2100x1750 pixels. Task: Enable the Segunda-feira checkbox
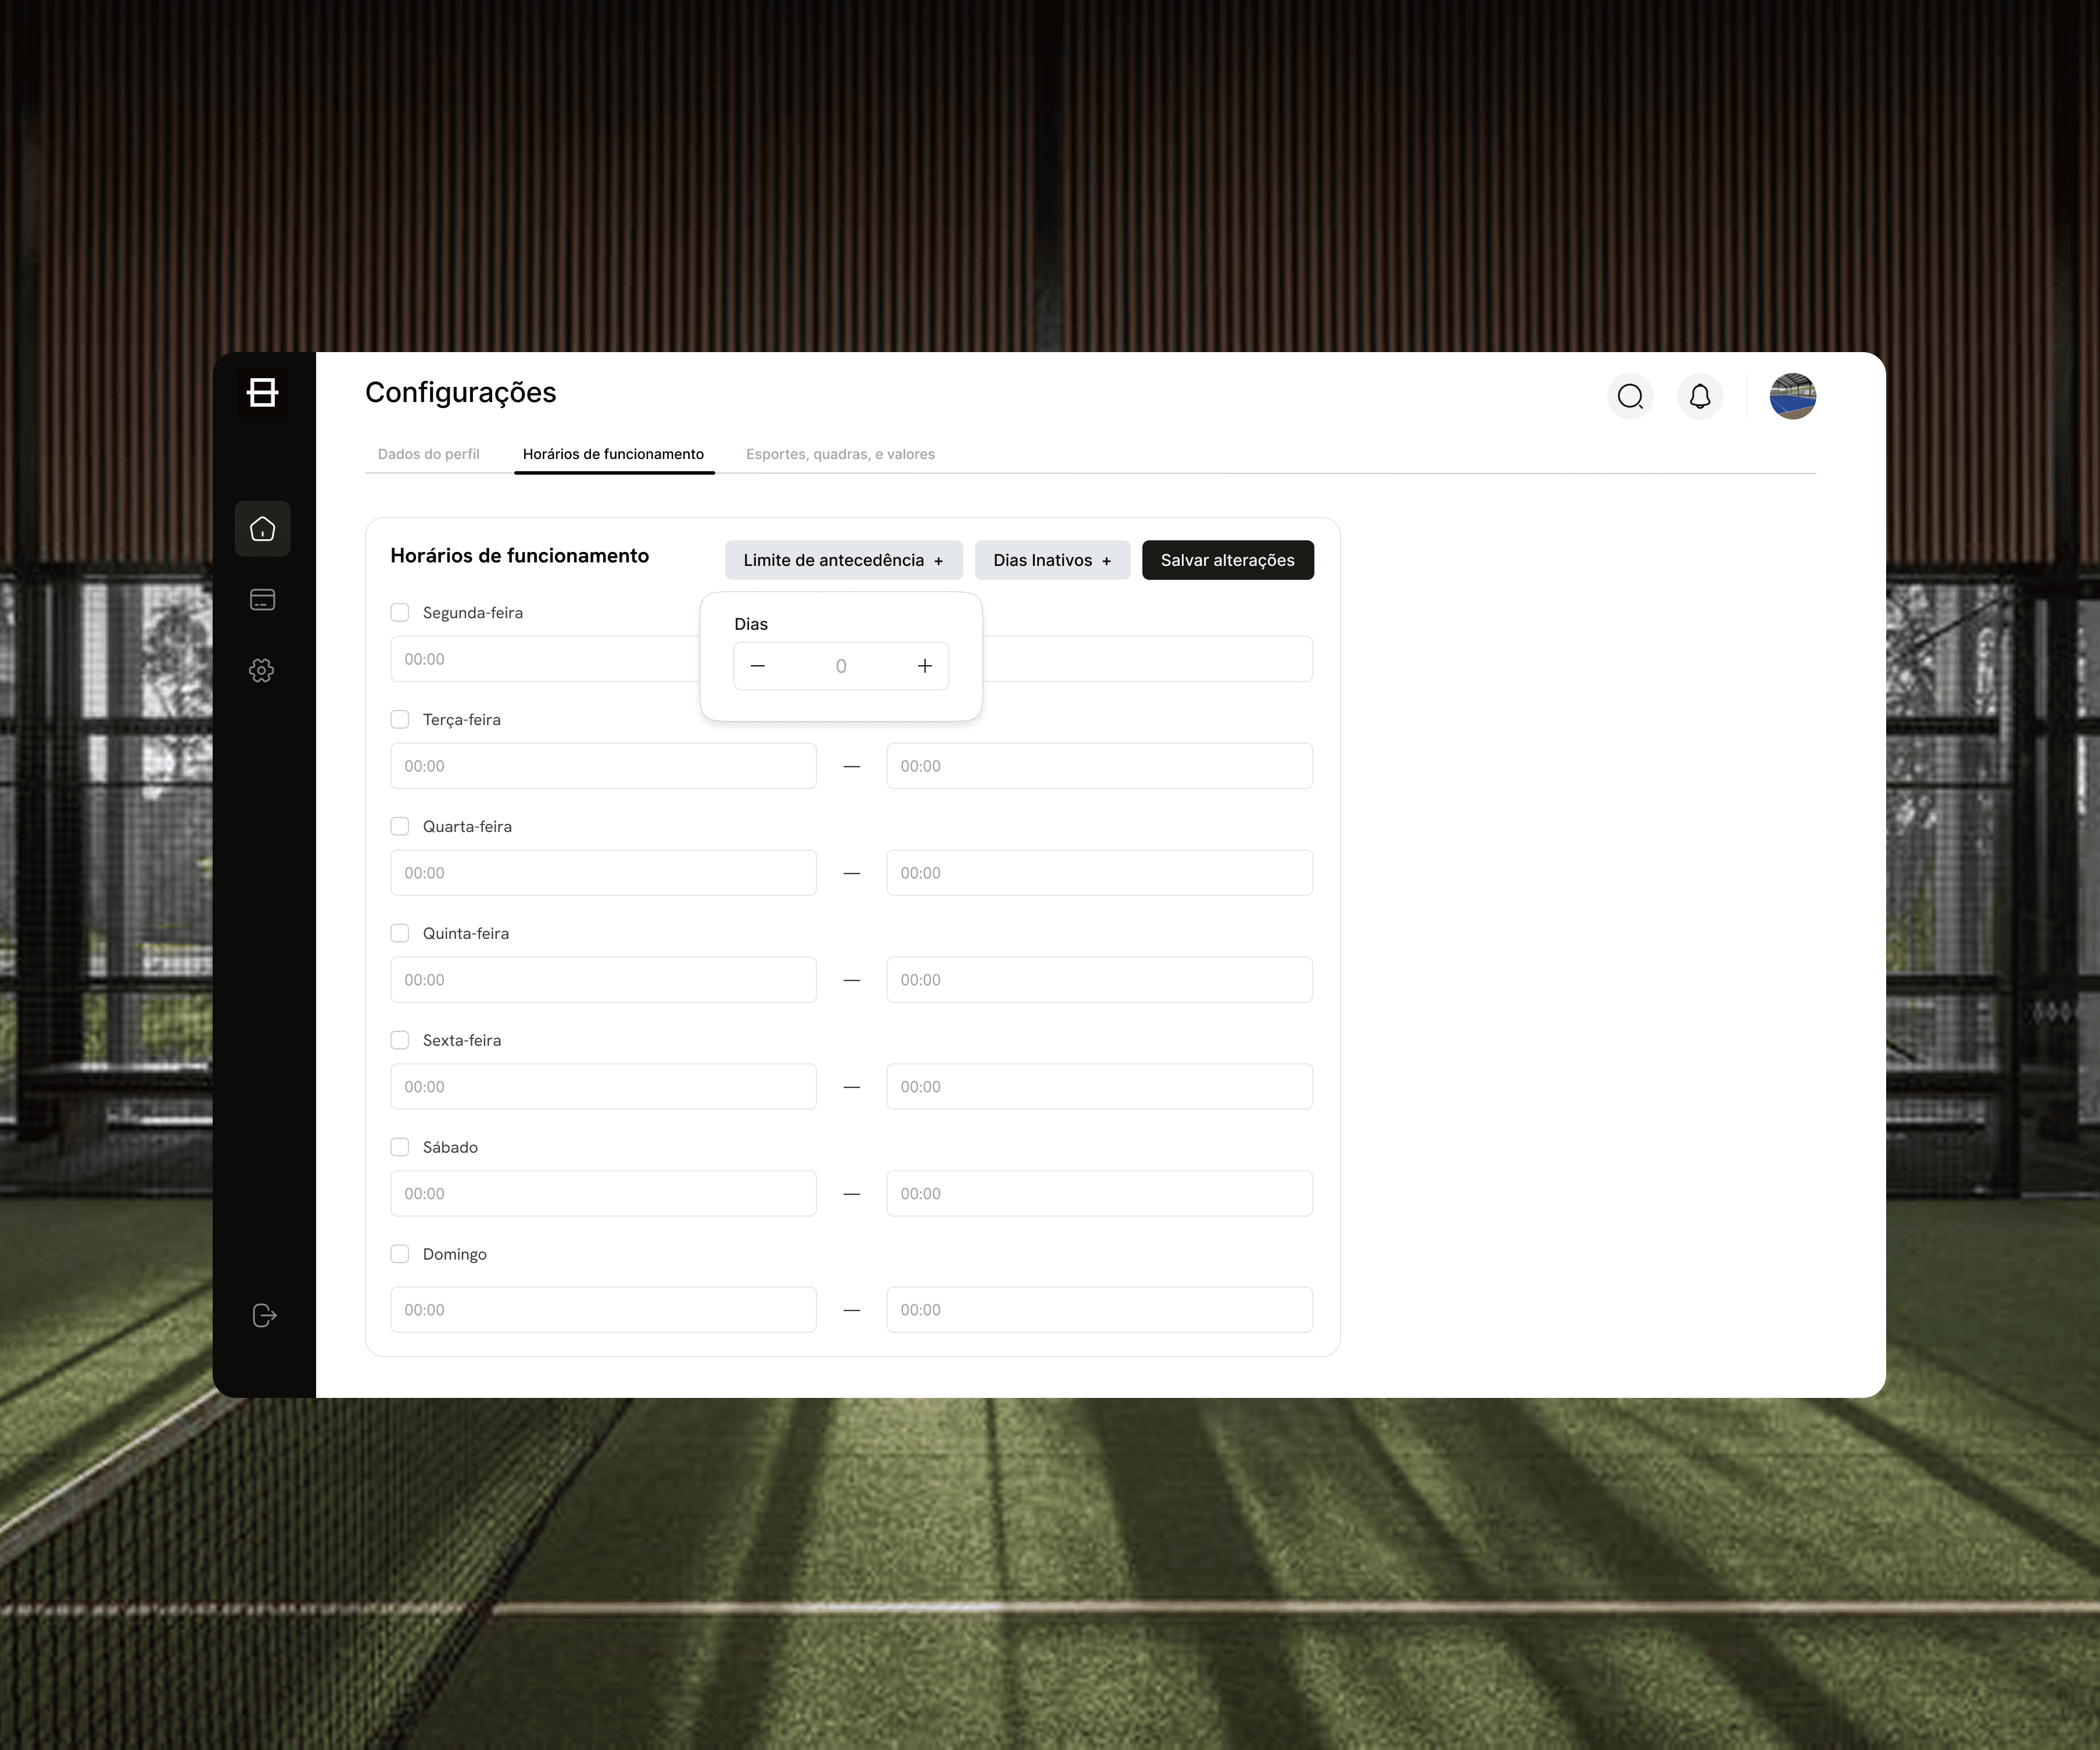coord(400,613)
